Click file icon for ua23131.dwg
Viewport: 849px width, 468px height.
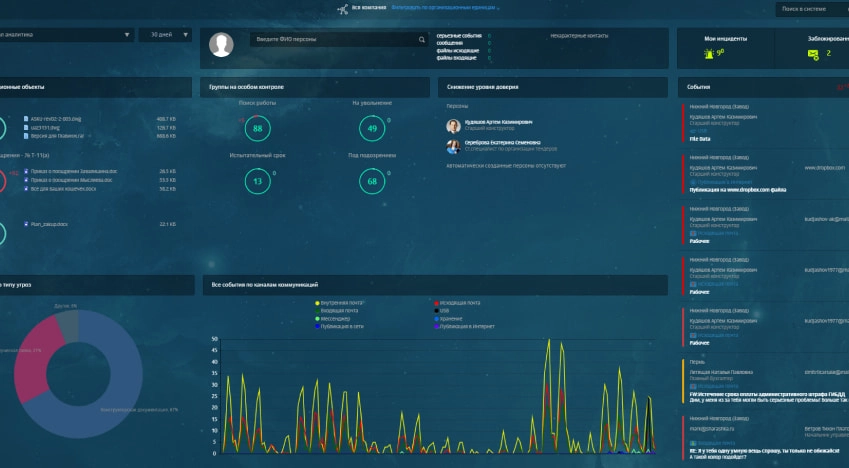26,127
